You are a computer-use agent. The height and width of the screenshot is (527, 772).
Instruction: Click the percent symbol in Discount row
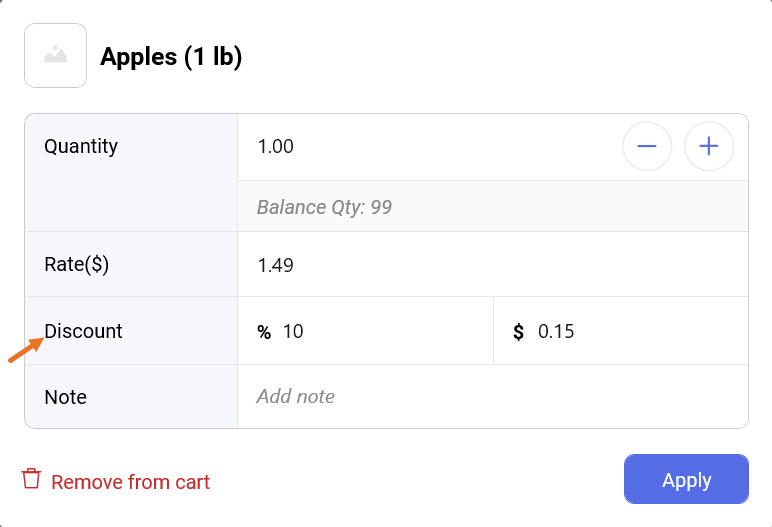pyautogui.click(x=264, y=332)
